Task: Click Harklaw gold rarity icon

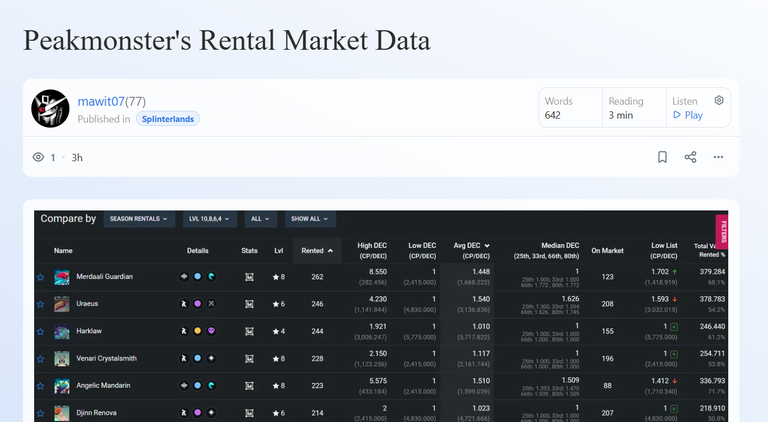Action: 197,331
